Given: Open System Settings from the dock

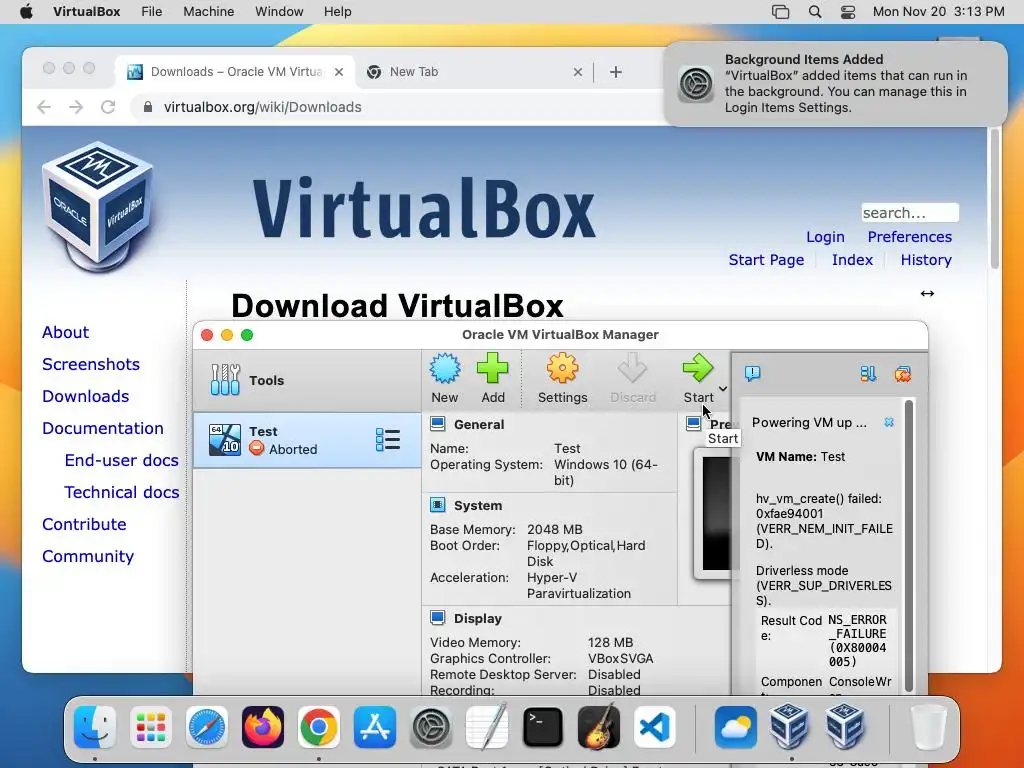Looking at the screenshot, I should click(431, 727).
